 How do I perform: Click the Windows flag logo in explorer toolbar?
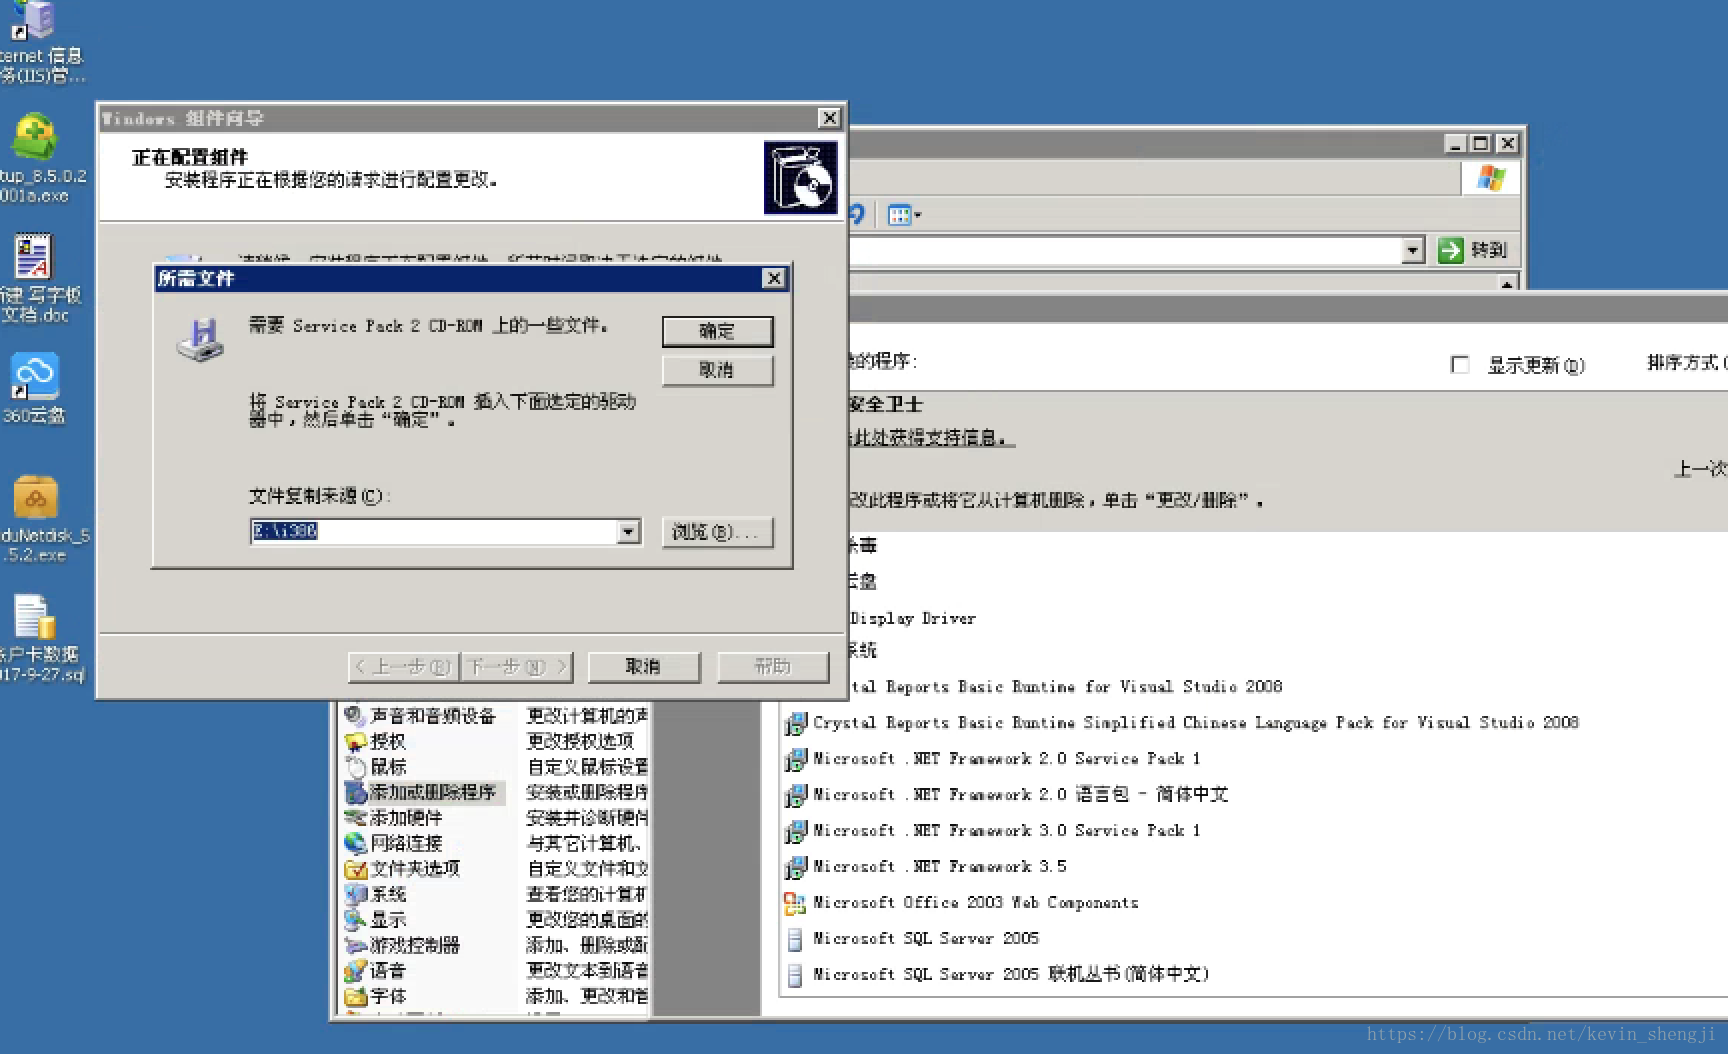pos(1490,179)
